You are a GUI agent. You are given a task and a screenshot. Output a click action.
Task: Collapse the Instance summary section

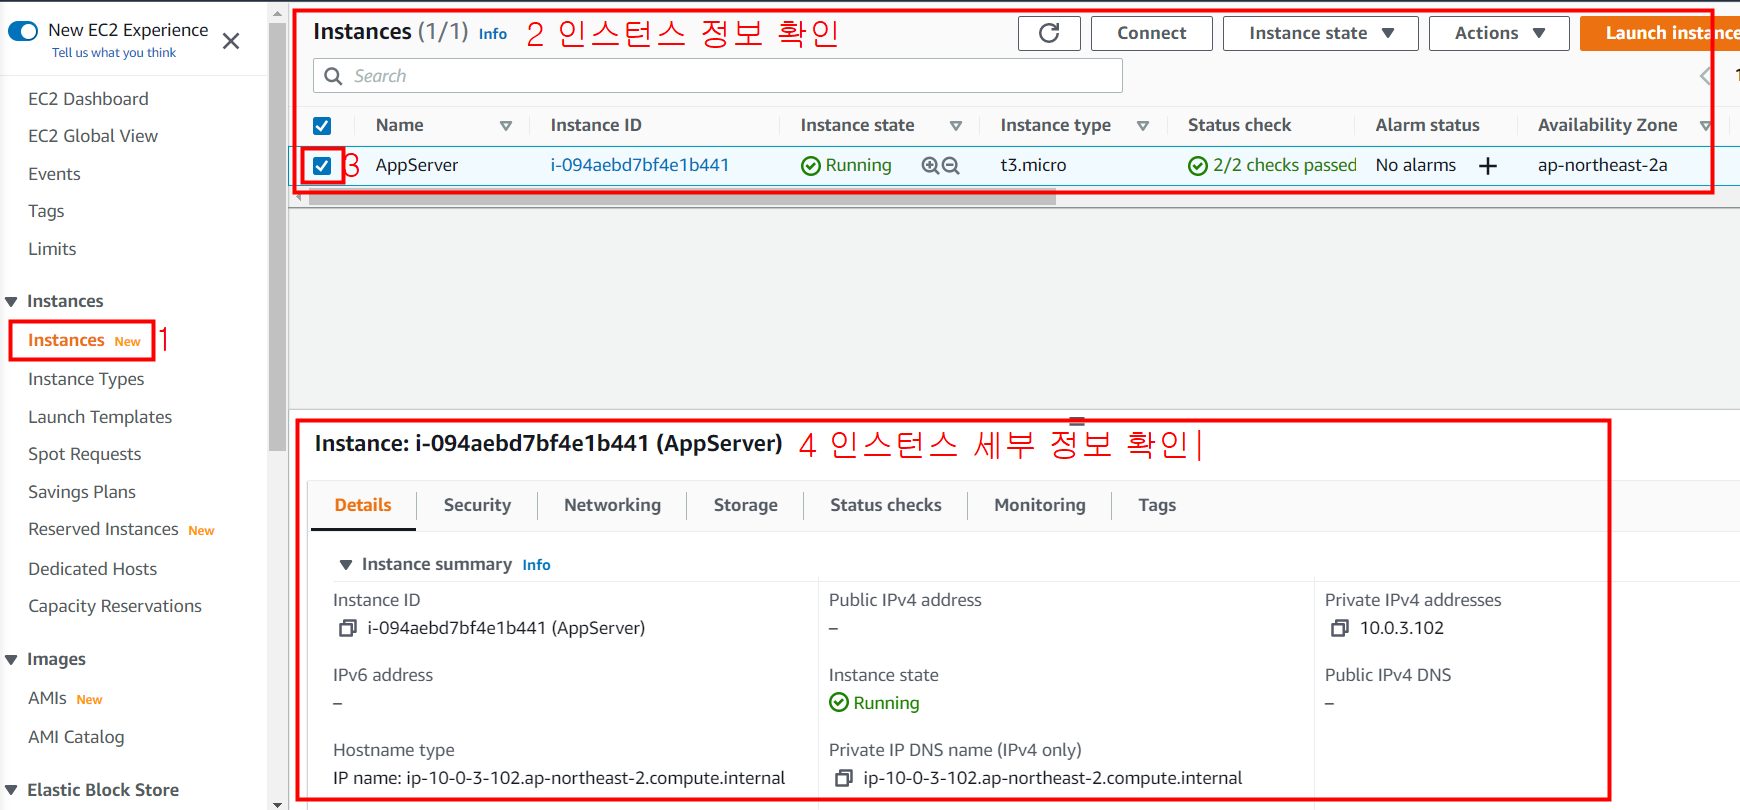[346, 565]
